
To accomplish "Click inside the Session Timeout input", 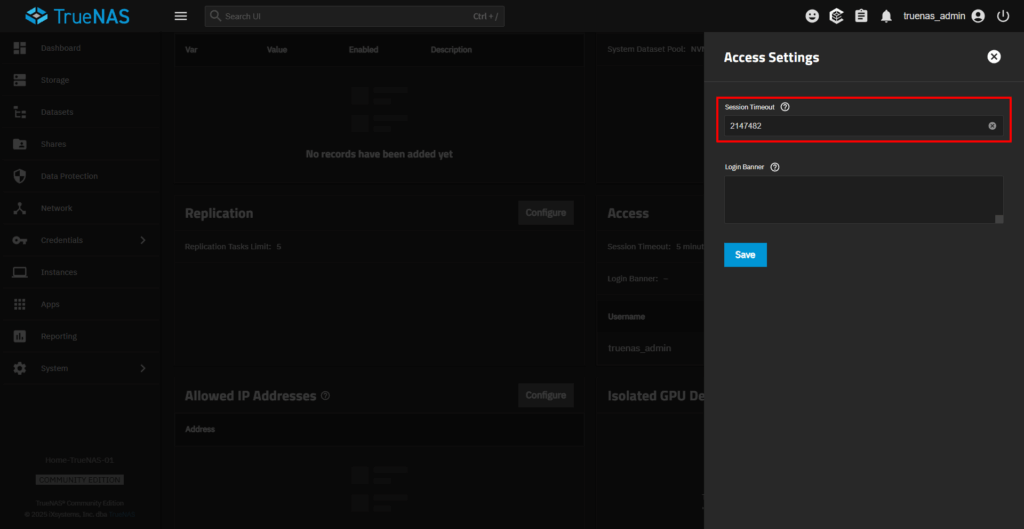I will [x=850, y=126].
